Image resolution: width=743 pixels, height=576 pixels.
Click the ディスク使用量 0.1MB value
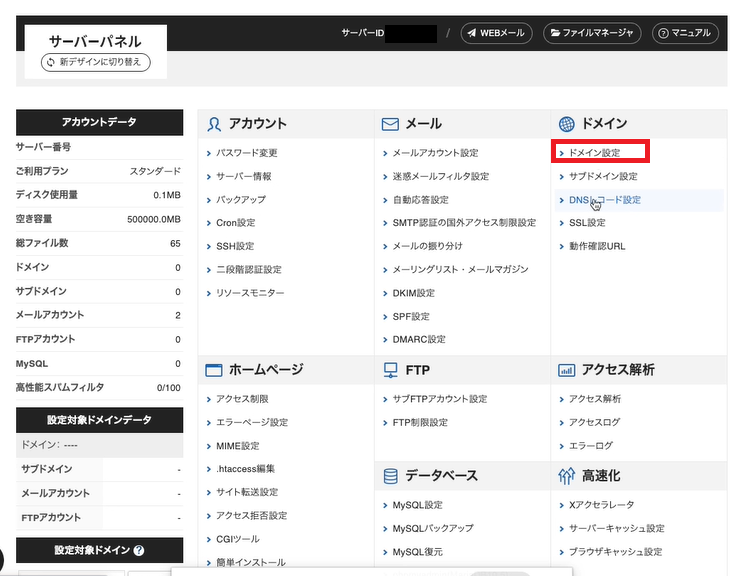(167, 195)
